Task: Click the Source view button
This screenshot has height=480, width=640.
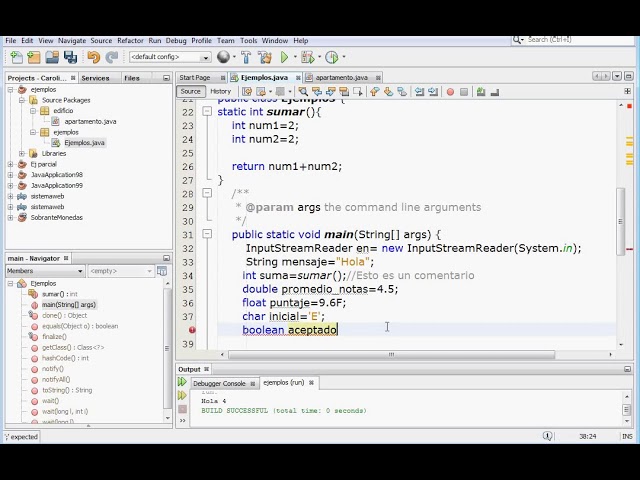Action: (190, 91)
